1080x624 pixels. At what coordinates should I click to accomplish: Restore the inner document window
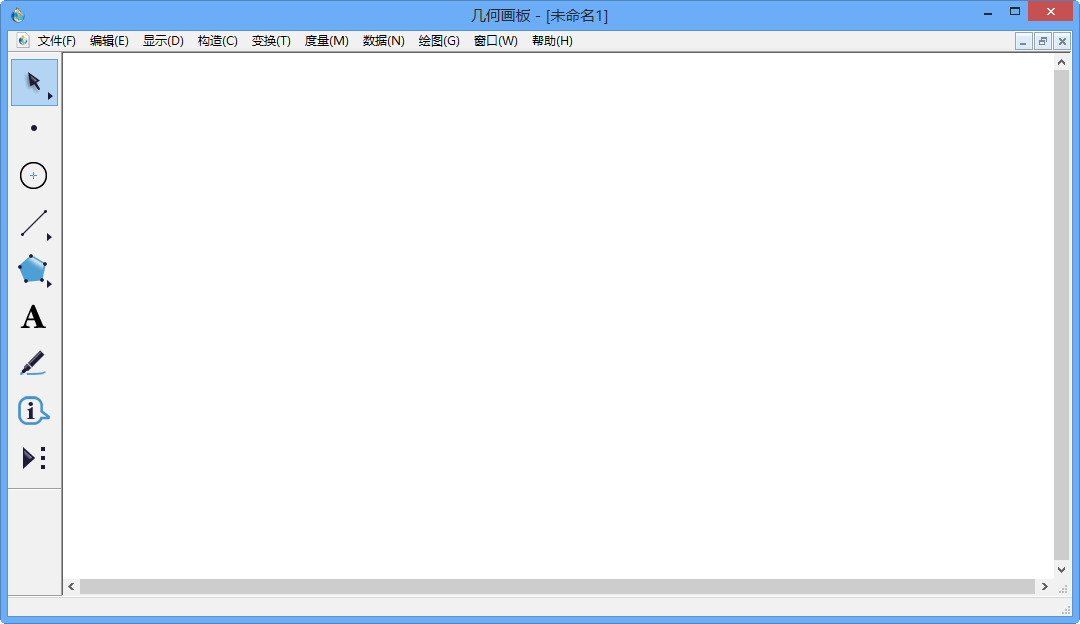click(x=1043, y=41)
